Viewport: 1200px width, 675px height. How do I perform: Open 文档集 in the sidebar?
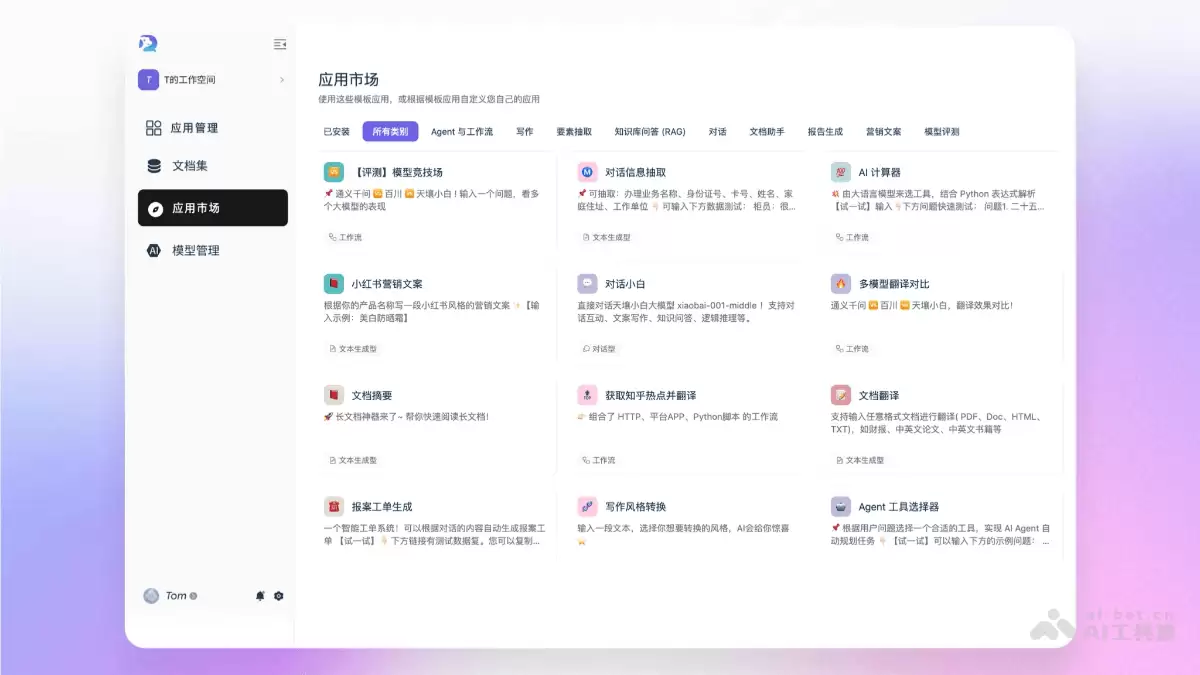pos(213,166)
